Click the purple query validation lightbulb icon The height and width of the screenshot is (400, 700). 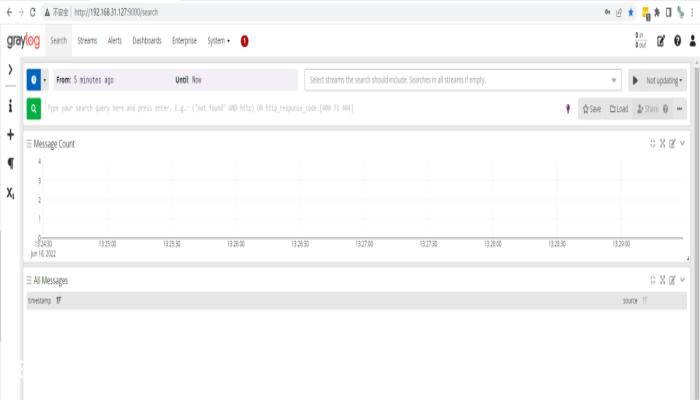[x=568, y=108]
